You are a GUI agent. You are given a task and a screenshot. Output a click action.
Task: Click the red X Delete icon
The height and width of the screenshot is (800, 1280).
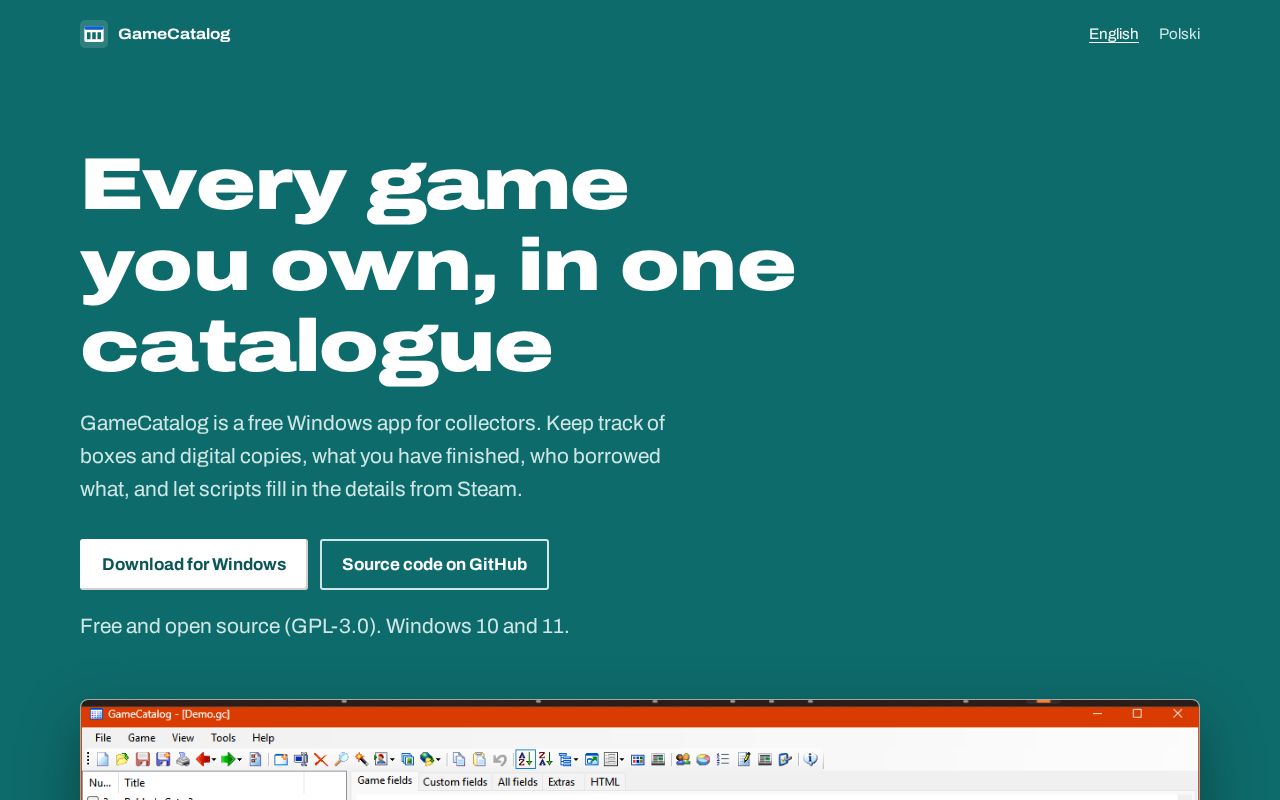coord(321,760)
